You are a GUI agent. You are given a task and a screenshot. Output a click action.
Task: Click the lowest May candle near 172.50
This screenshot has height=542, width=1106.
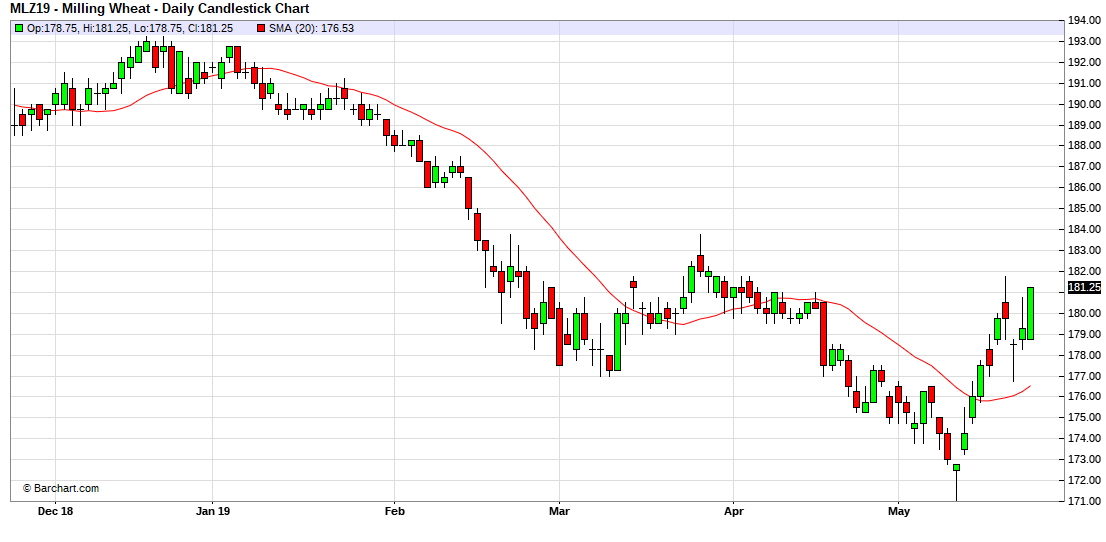[956, 467]
